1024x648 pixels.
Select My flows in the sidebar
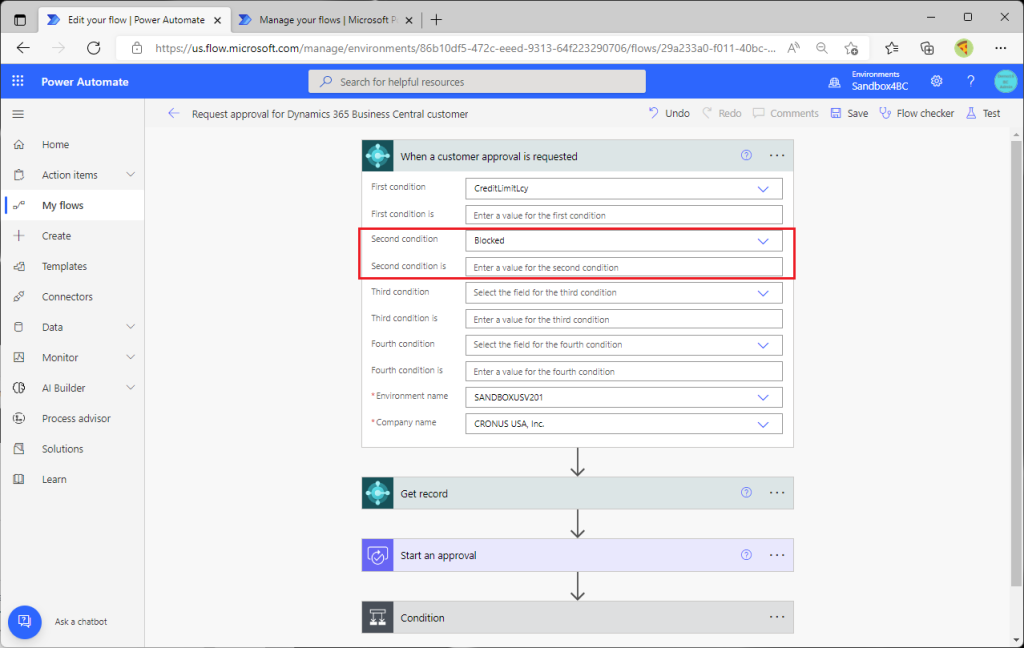[x=74, y=205]
